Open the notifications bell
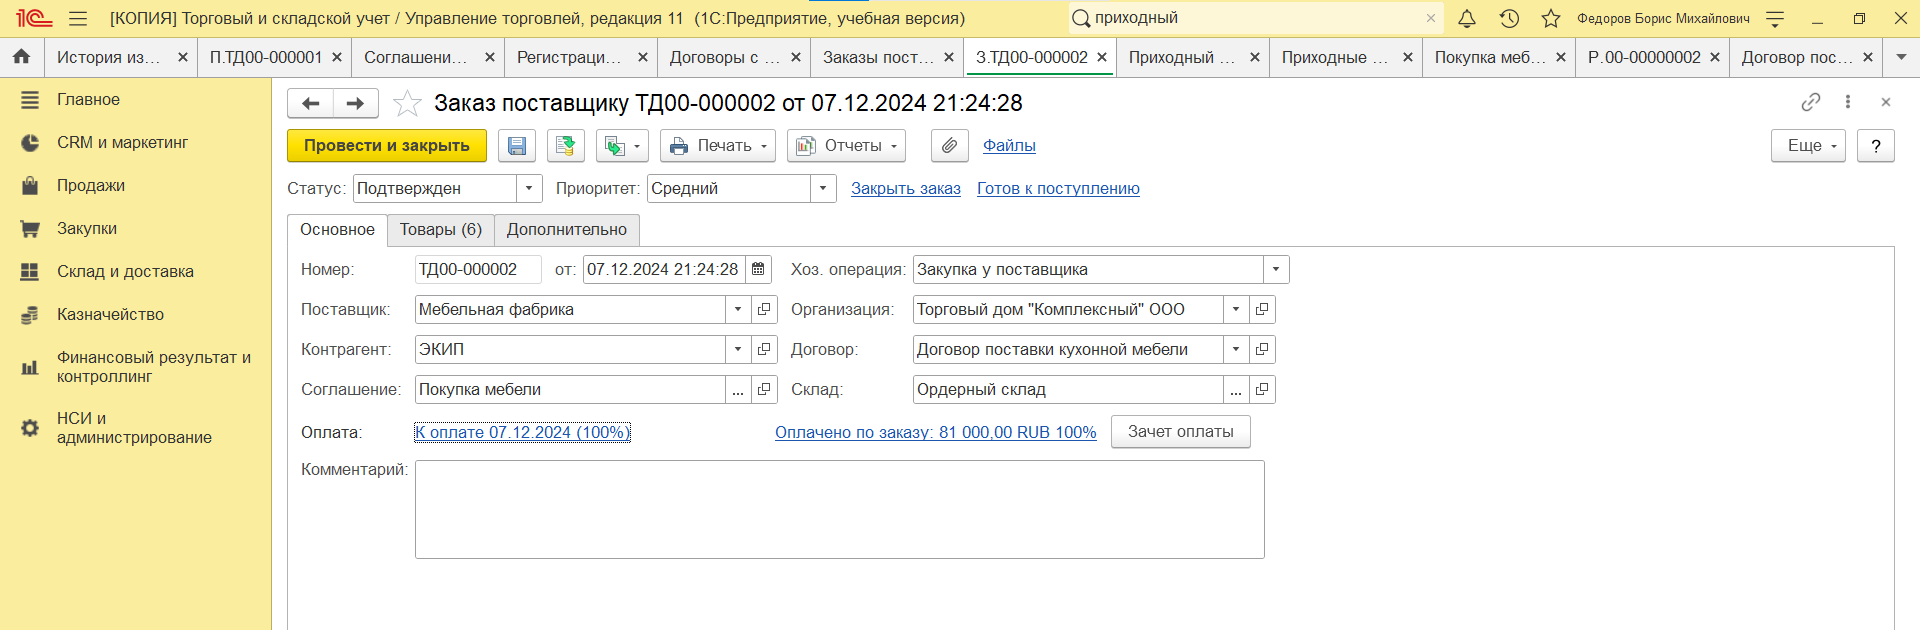The height and width of the screenshot is (630, 1920). [x=1467, y=18]
